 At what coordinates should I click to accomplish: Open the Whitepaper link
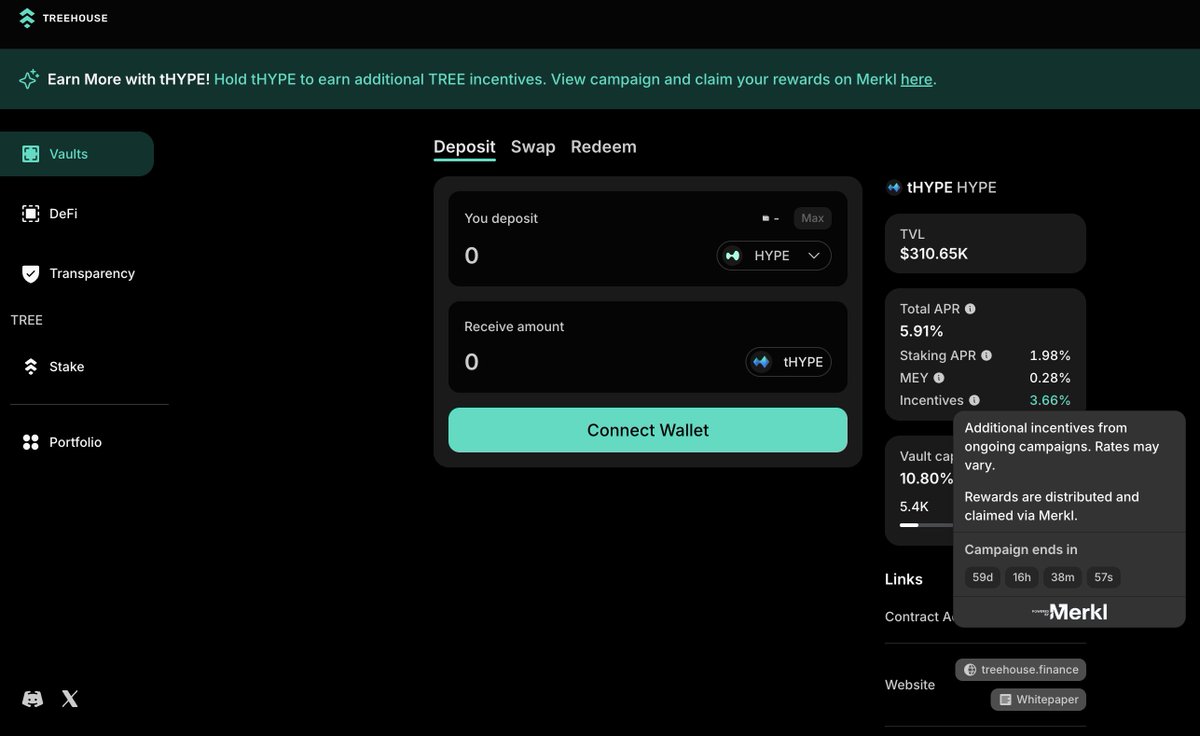1038,700
